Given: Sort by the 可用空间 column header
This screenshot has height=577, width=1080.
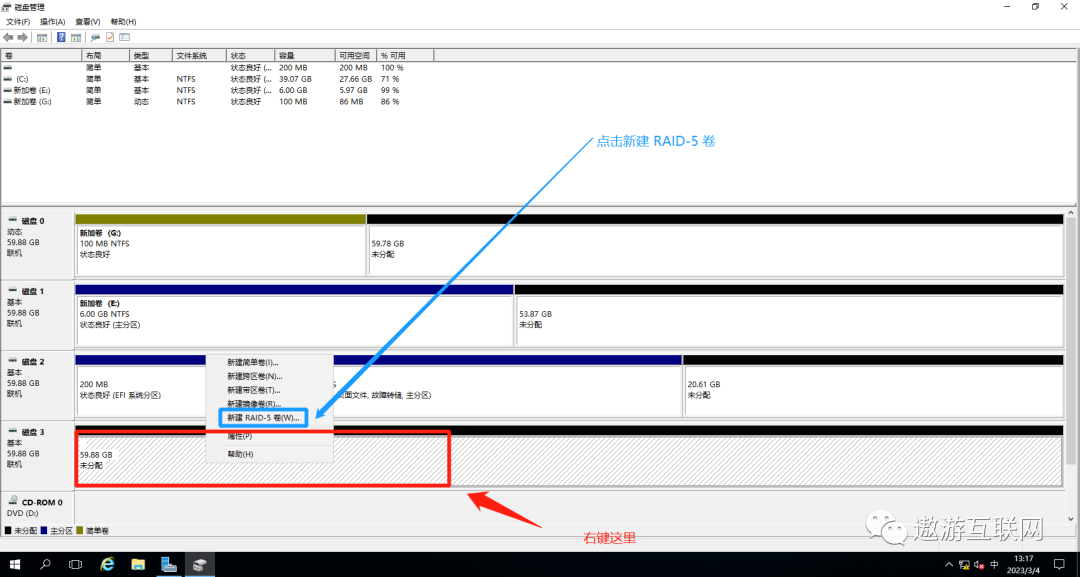Looking at the screenshot, I should 355,55.
